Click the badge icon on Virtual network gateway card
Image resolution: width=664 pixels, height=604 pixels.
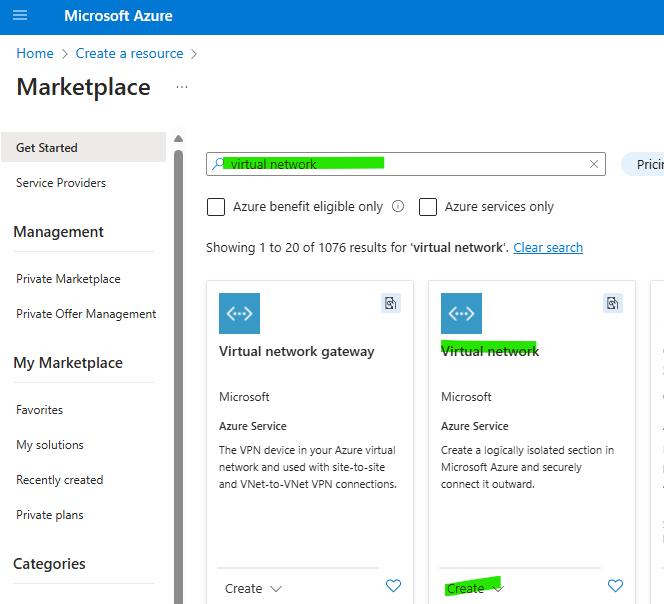(391, 303)
